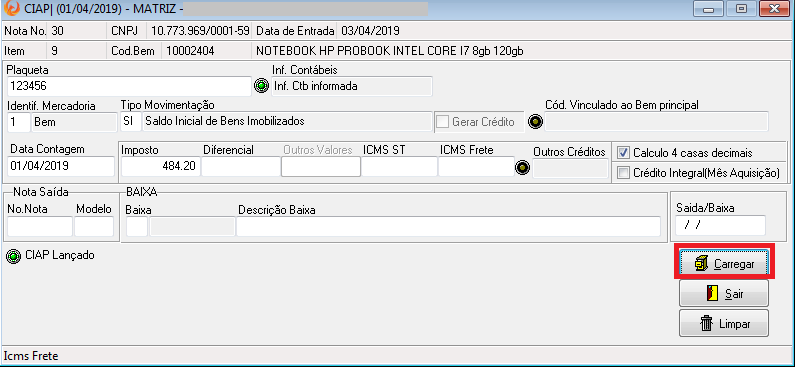Toggle the Gerar Crédito checkbox
795x368 pixels.
coord(442,122)
